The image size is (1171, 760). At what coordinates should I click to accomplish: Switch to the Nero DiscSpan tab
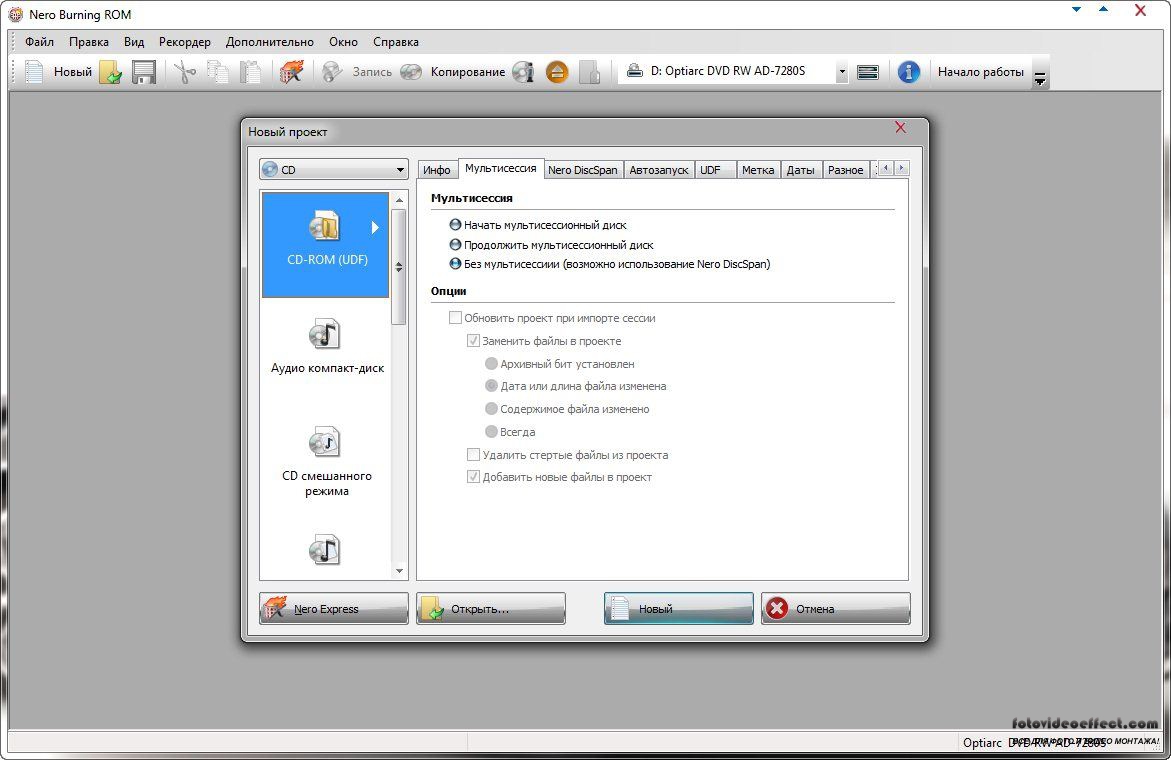click(x=583, y=169)
